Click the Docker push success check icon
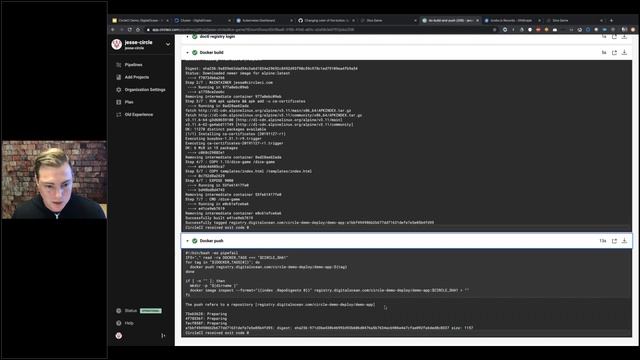This screenshot has width=640, height=360. (x=195, y=241)
